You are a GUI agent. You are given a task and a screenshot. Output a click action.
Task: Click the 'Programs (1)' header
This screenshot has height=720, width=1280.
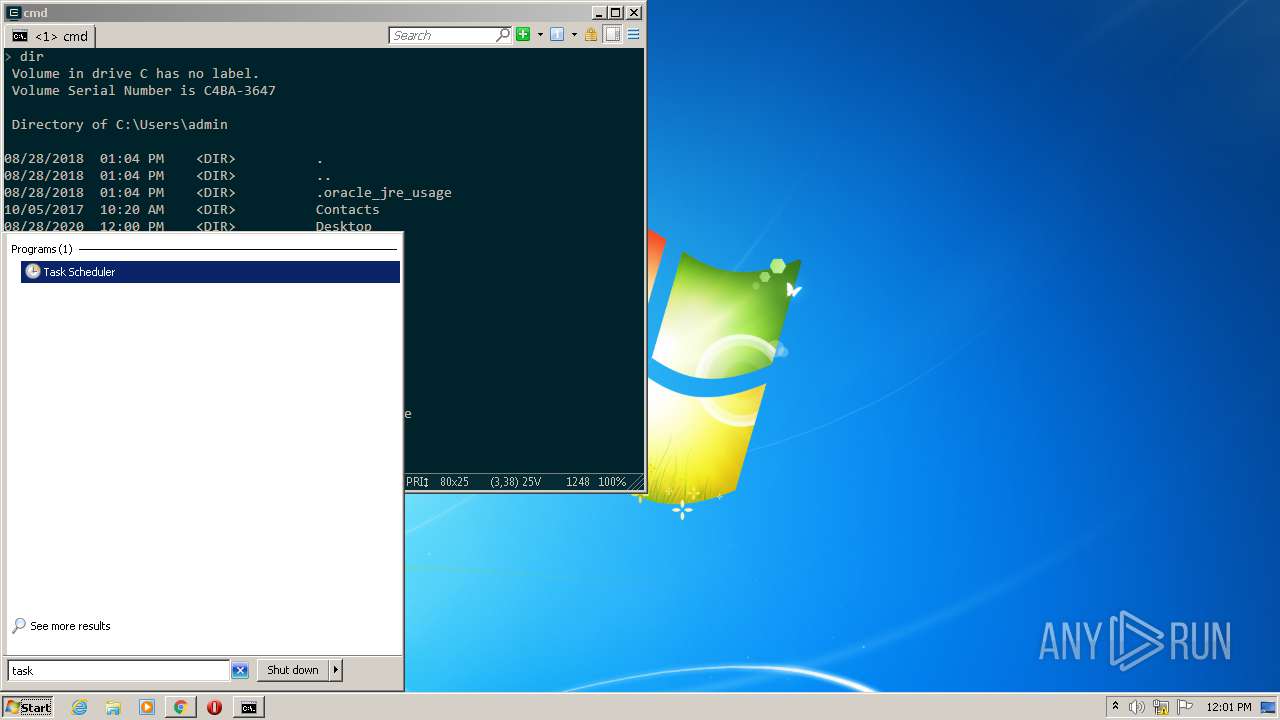[42, 249]
